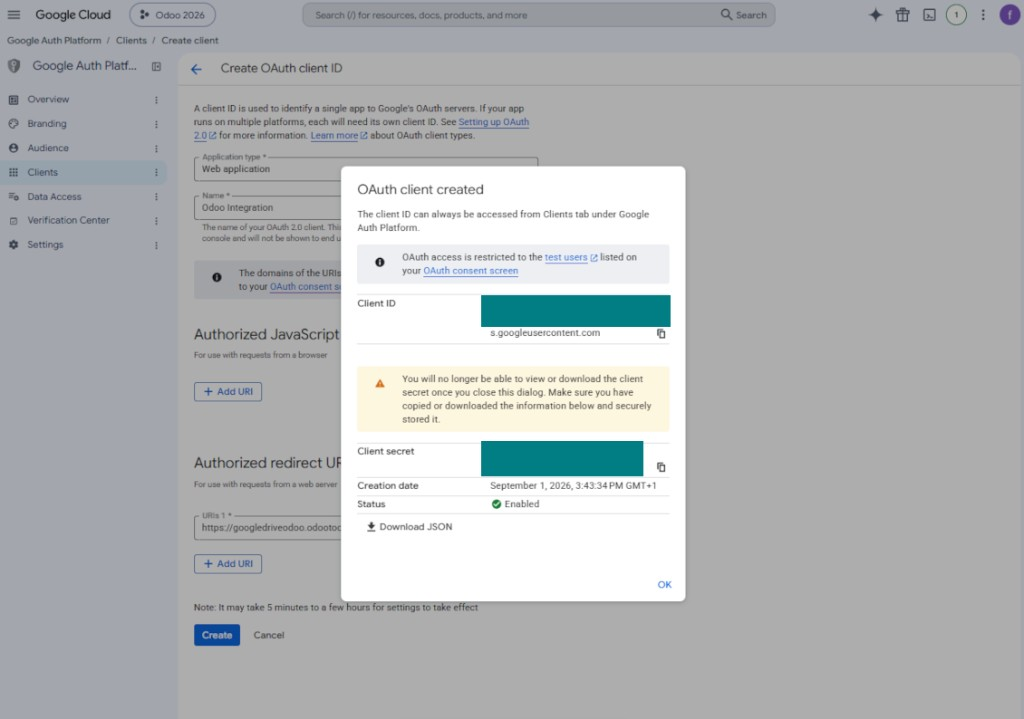This screenshot has height=719, width=1024.
Task: Click the blue Create button
Action: (217, 635)
